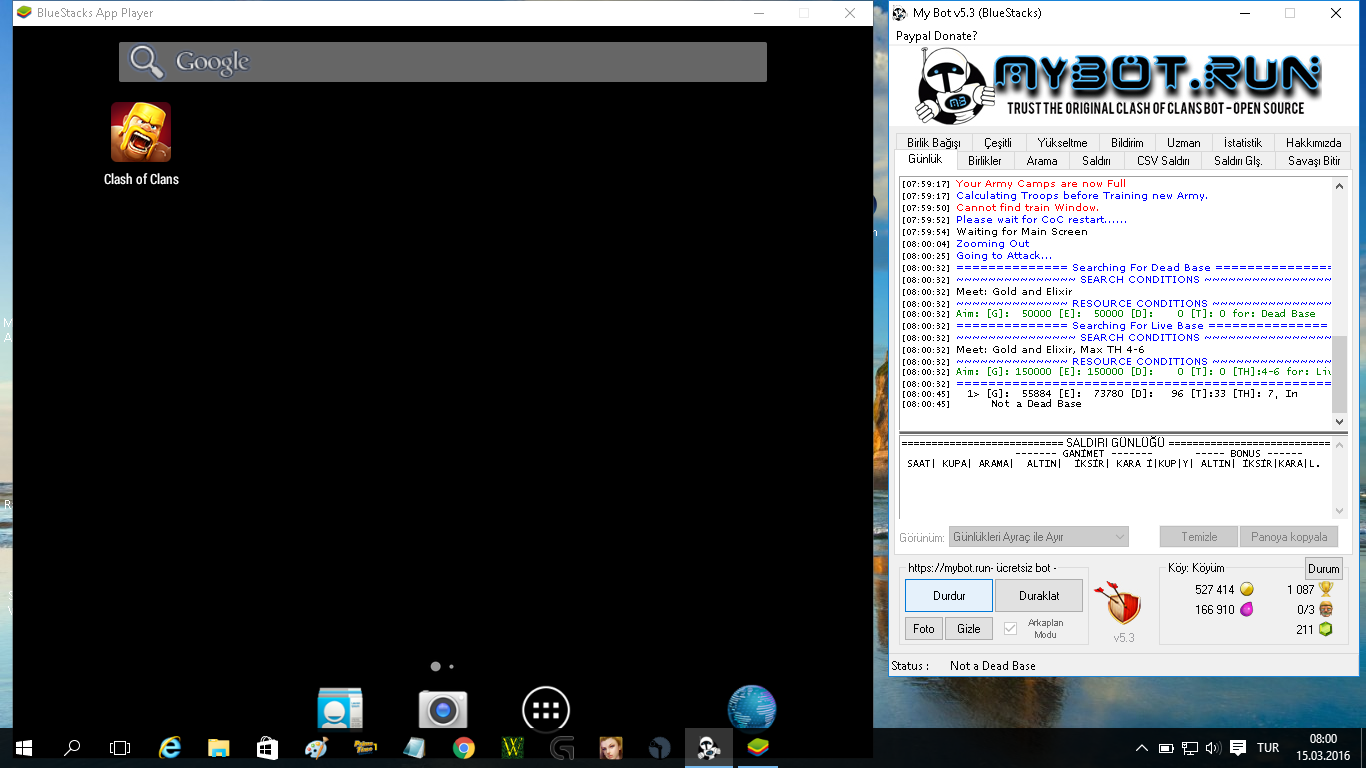Open the BlueStacks app drawer icon
1366x768 pixels.
[545, 710]
